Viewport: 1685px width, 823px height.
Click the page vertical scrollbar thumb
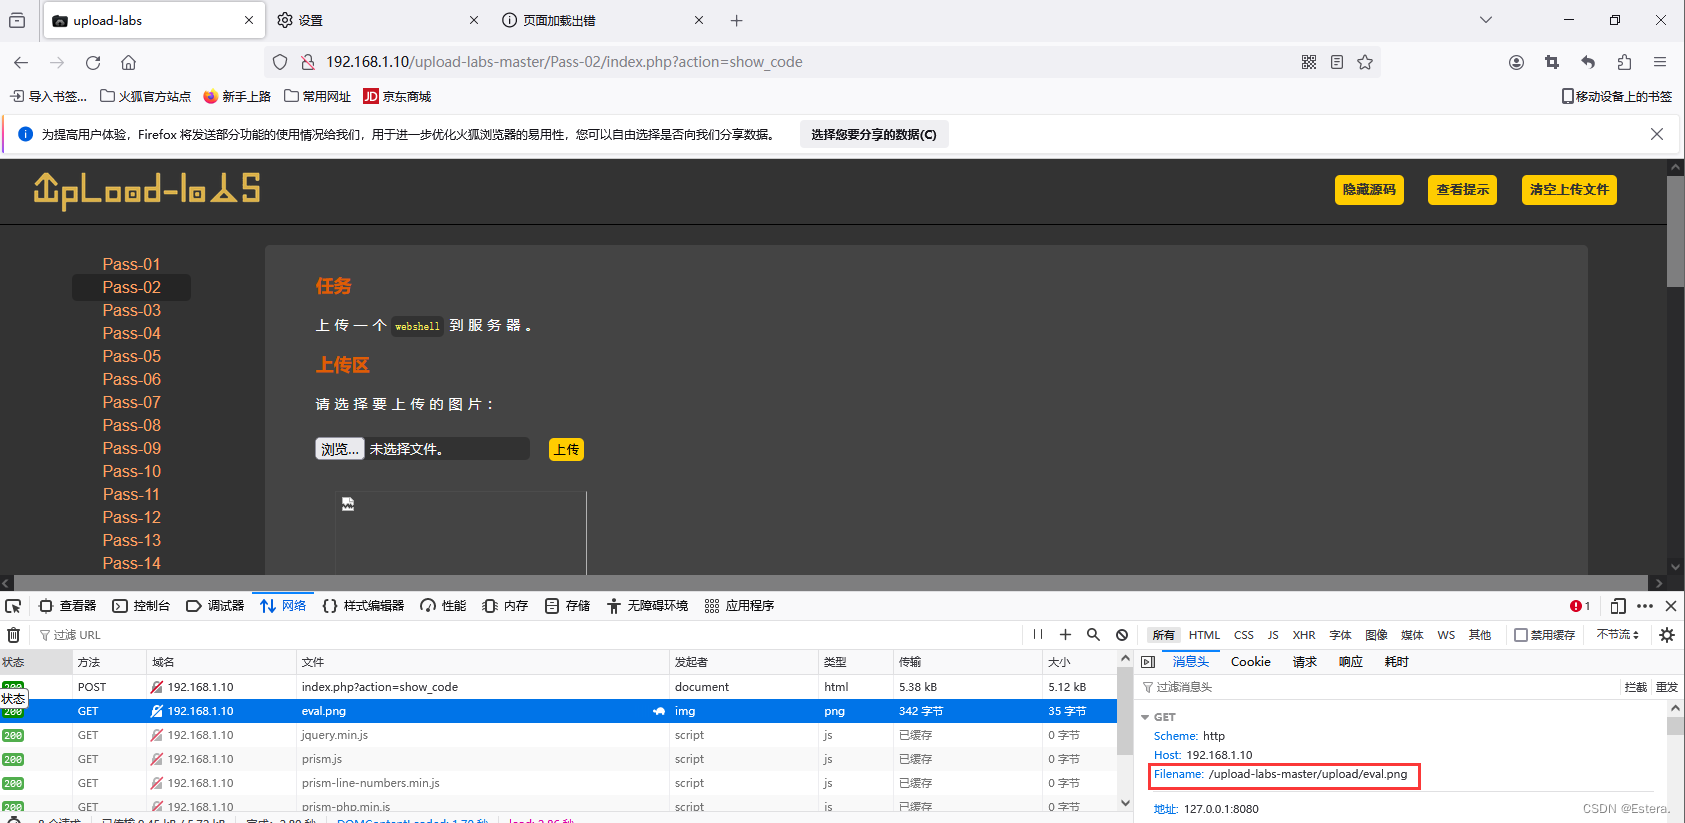pyautogui.click(x=1675, y=232)
